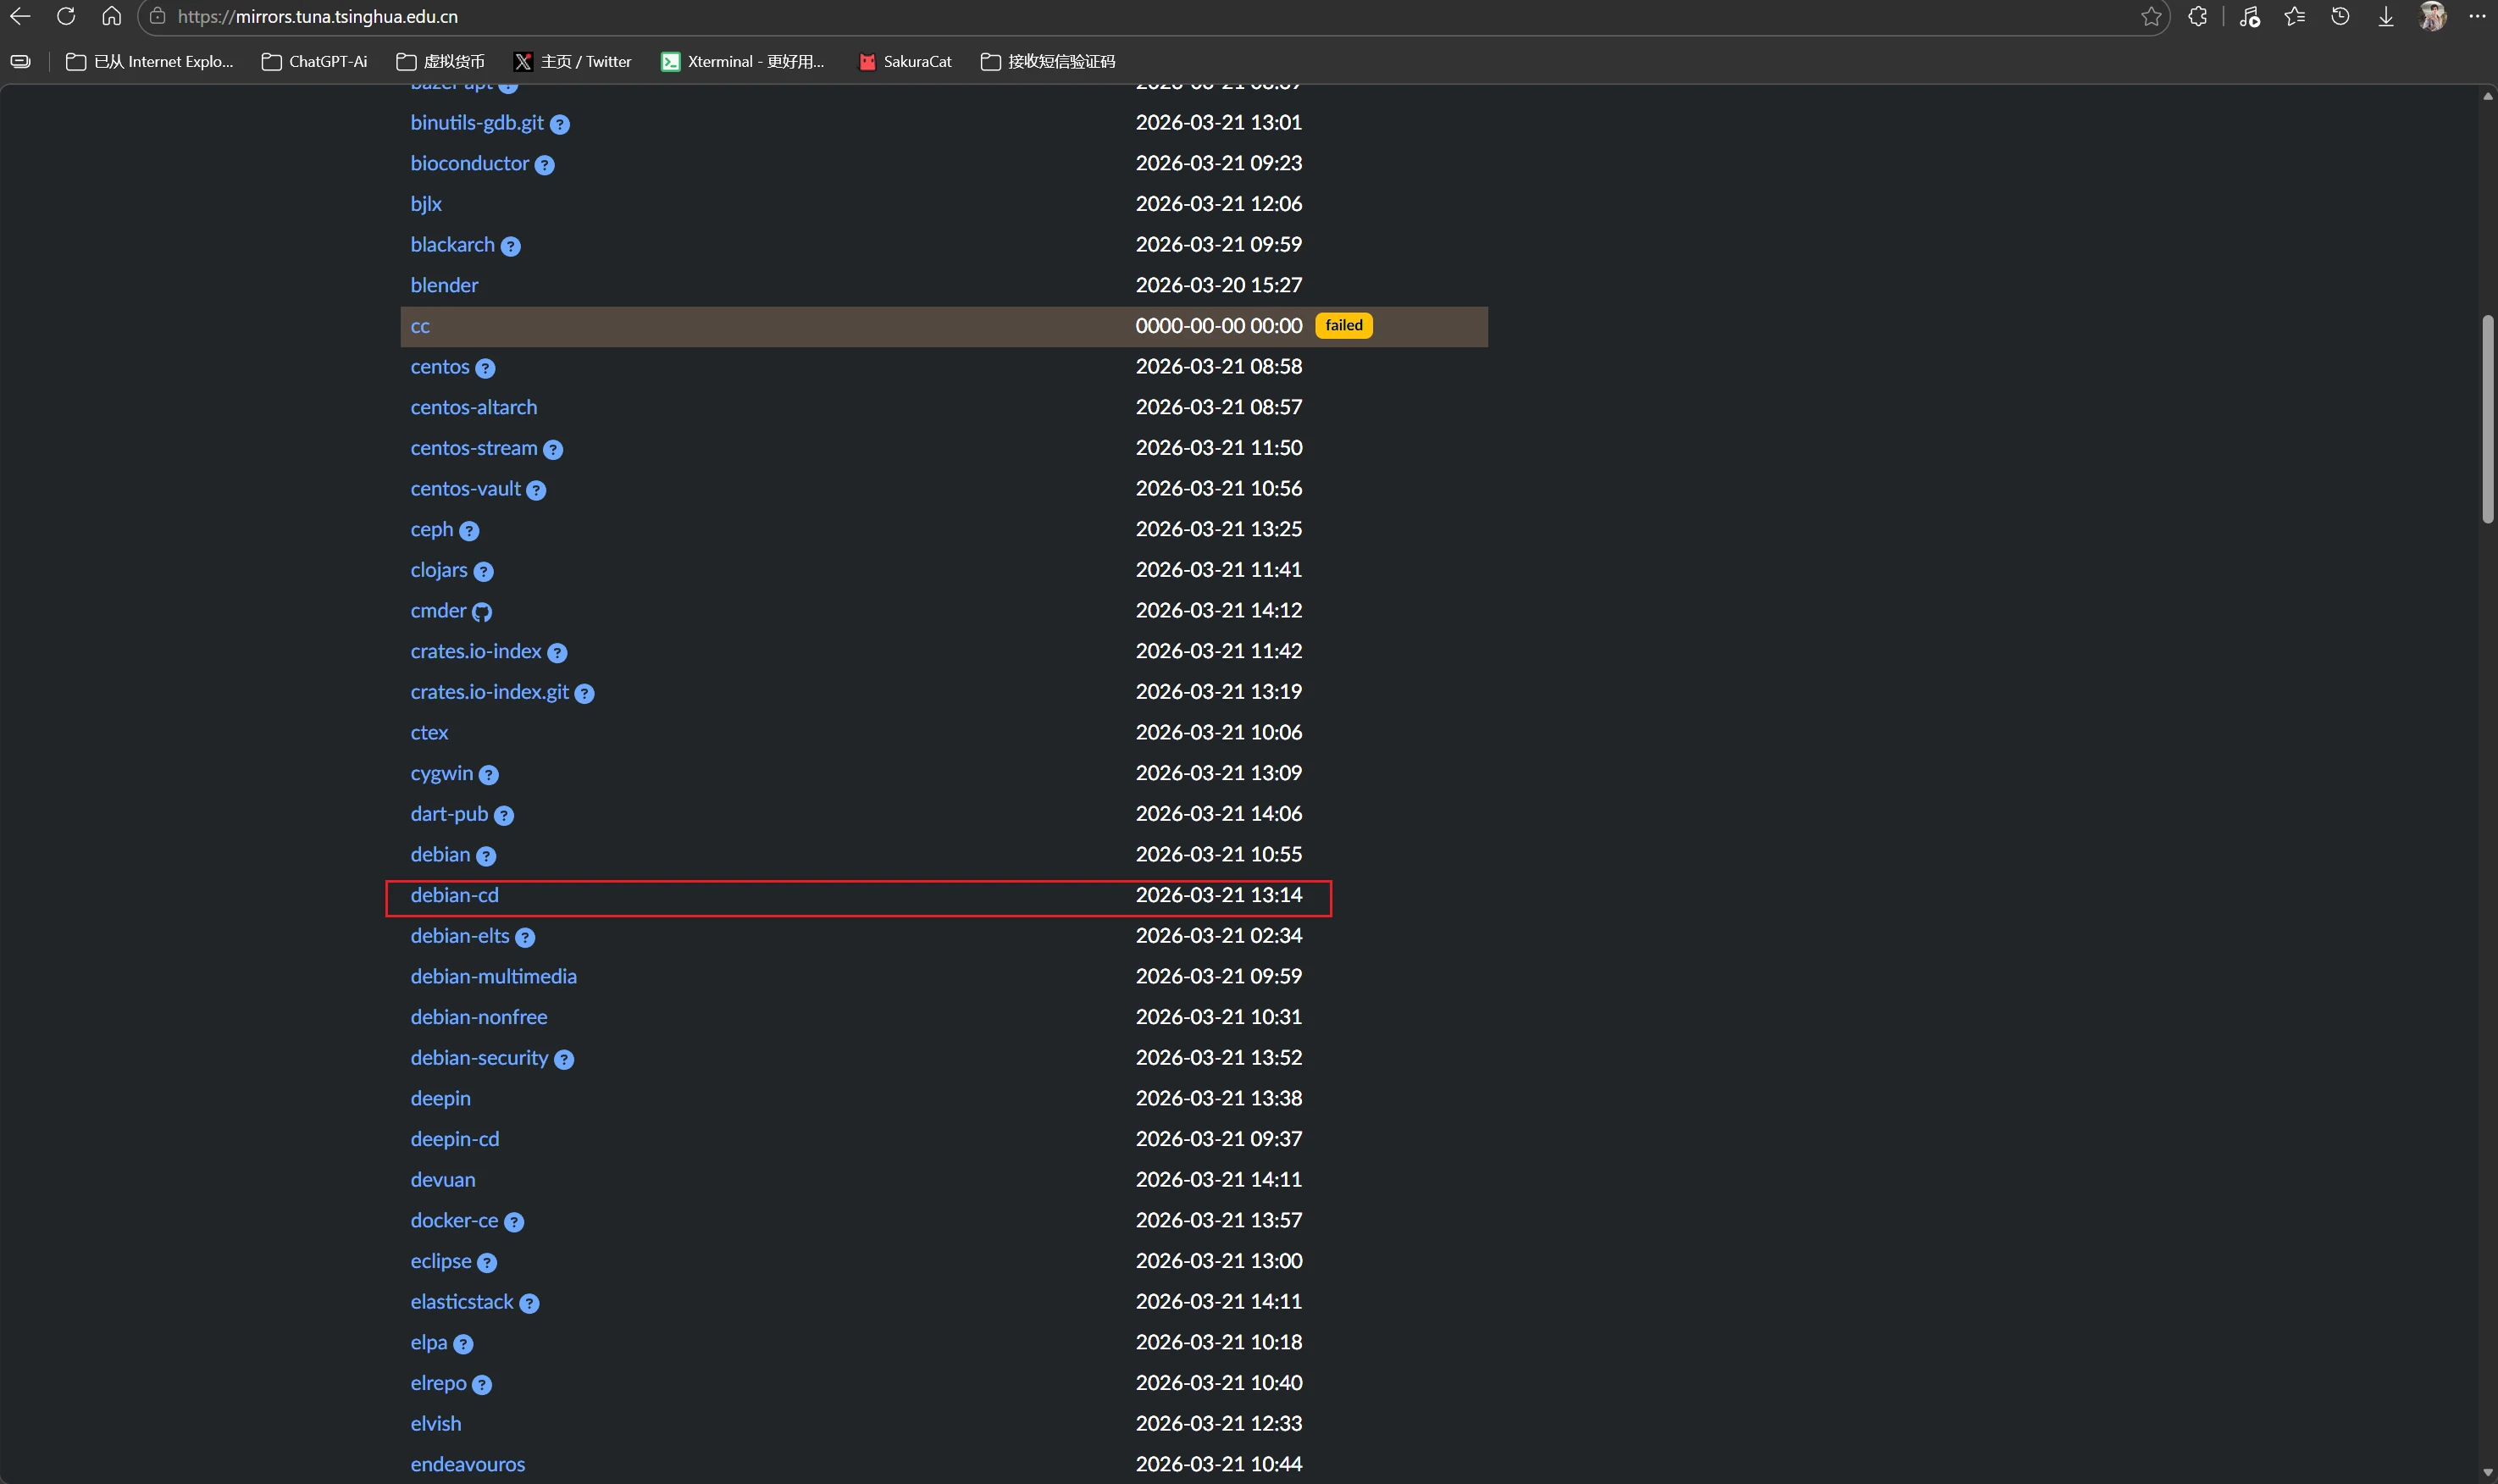Open the Favorites list toolbar icon

pos(2295,17)
